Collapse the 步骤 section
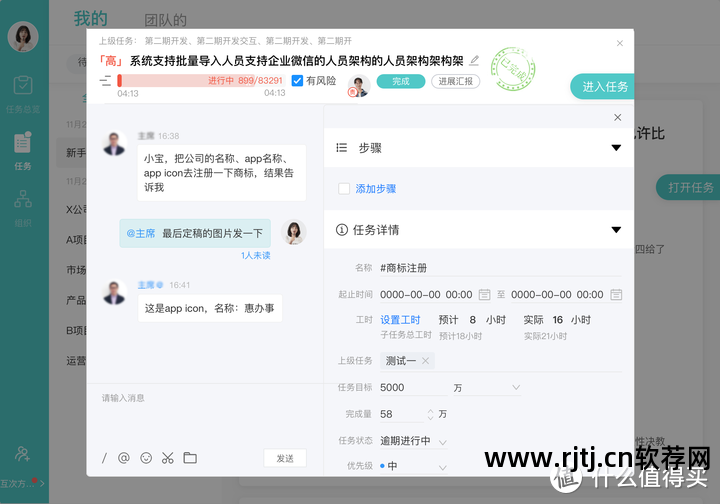This screenshot has height=504, width=720. click(616, 148)
